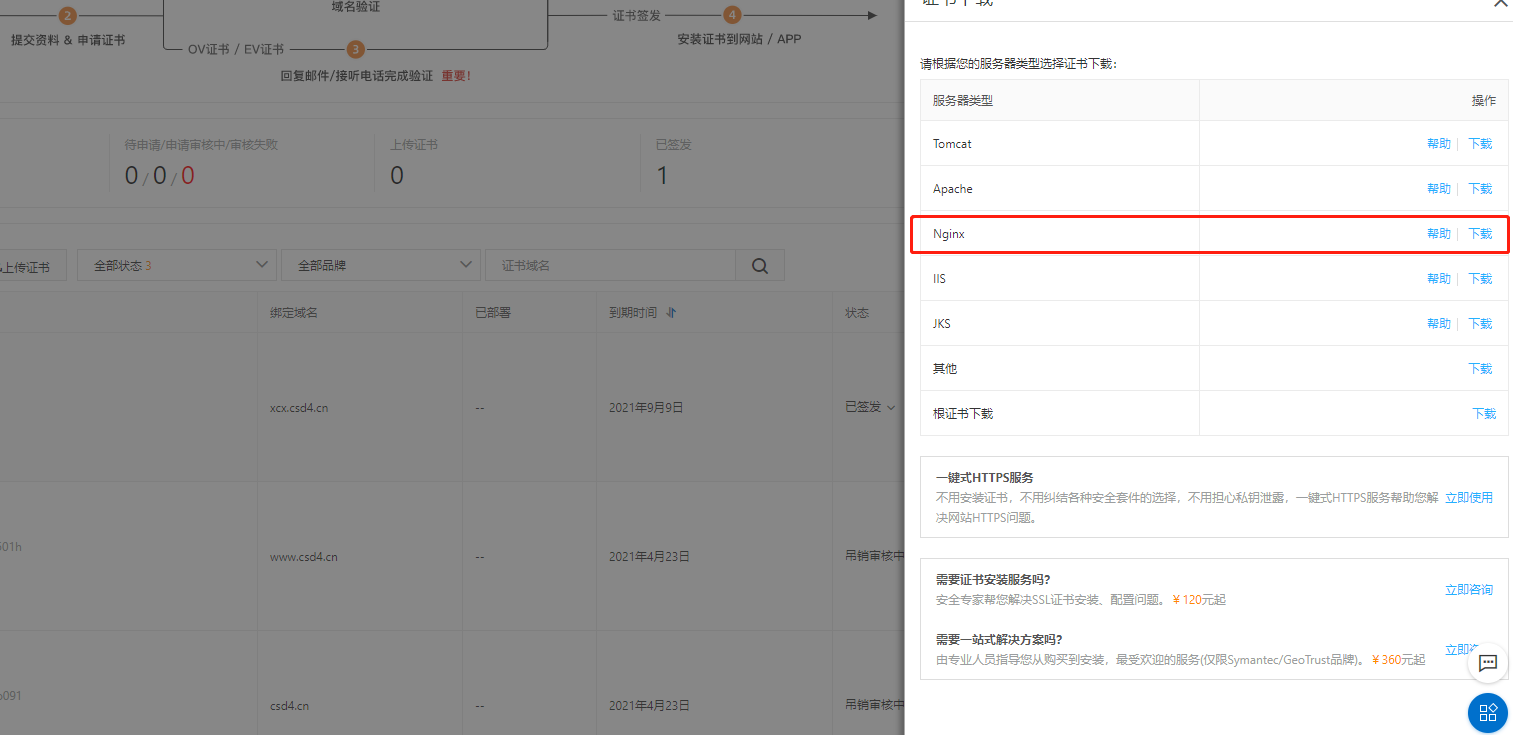Open 帮助 help for Tomcat certificate
Image resolution: width=1513 pixels, height=735 pixels.
point(1438,143)
